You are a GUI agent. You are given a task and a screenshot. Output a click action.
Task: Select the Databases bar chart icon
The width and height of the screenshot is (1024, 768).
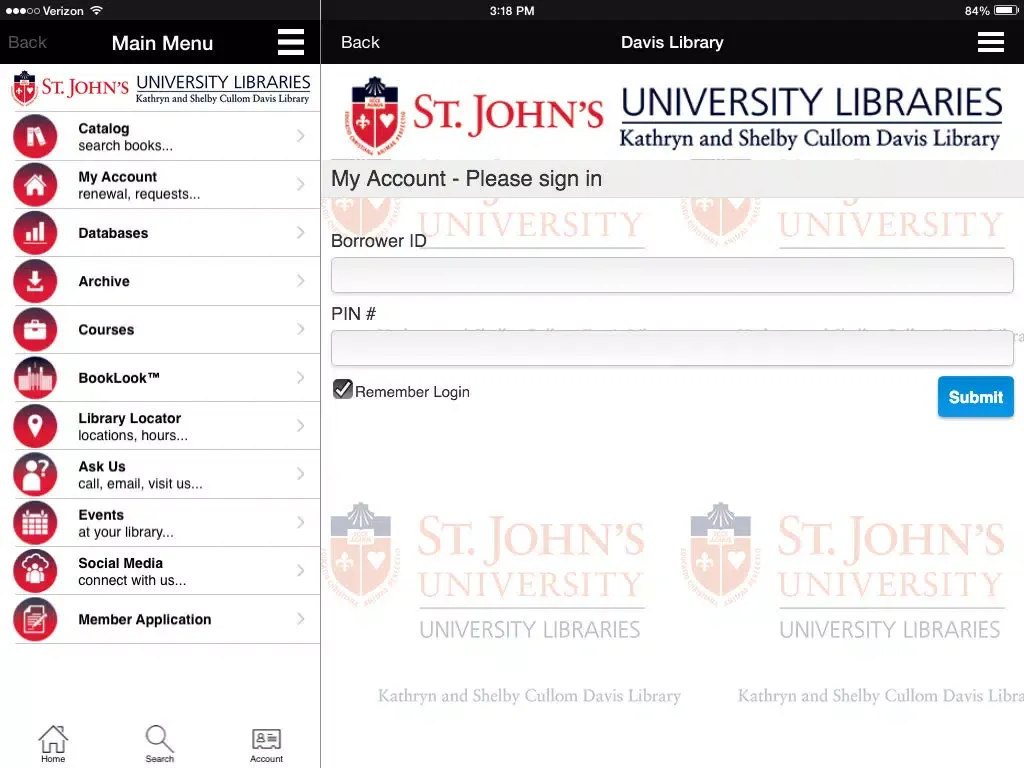coord(35,233)
